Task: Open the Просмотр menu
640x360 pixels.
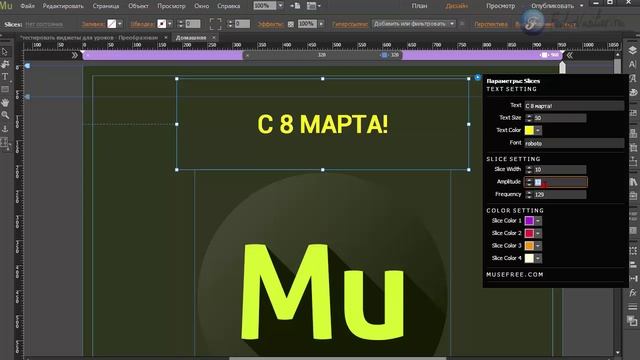Action: [171, 6]
